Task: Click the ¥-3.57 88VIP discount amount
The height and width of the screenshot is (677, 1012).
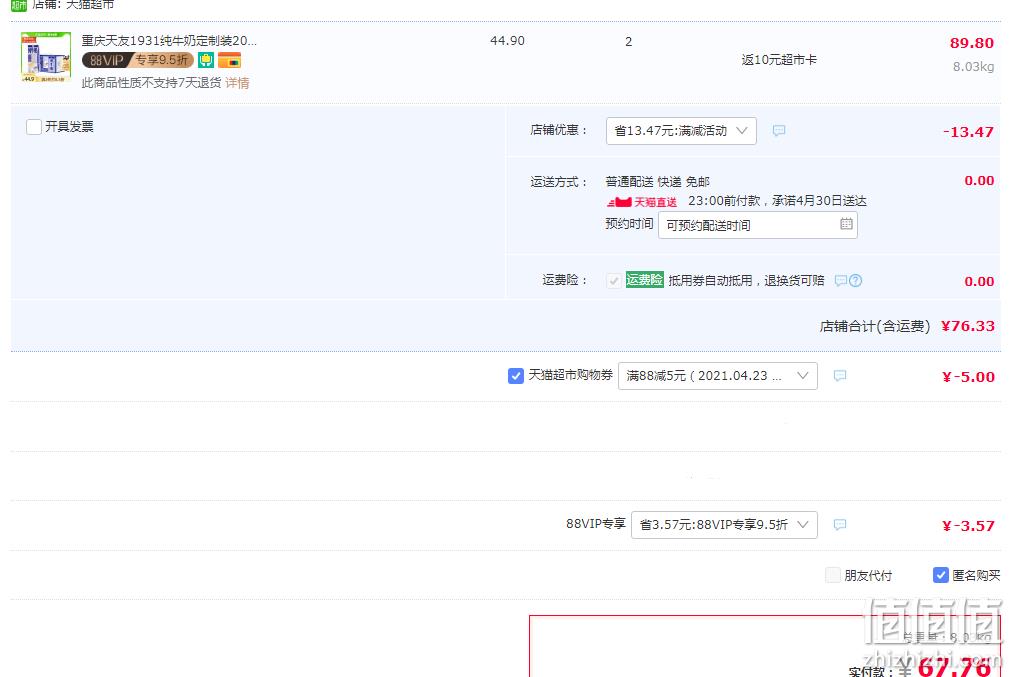Action: point(968,526)
